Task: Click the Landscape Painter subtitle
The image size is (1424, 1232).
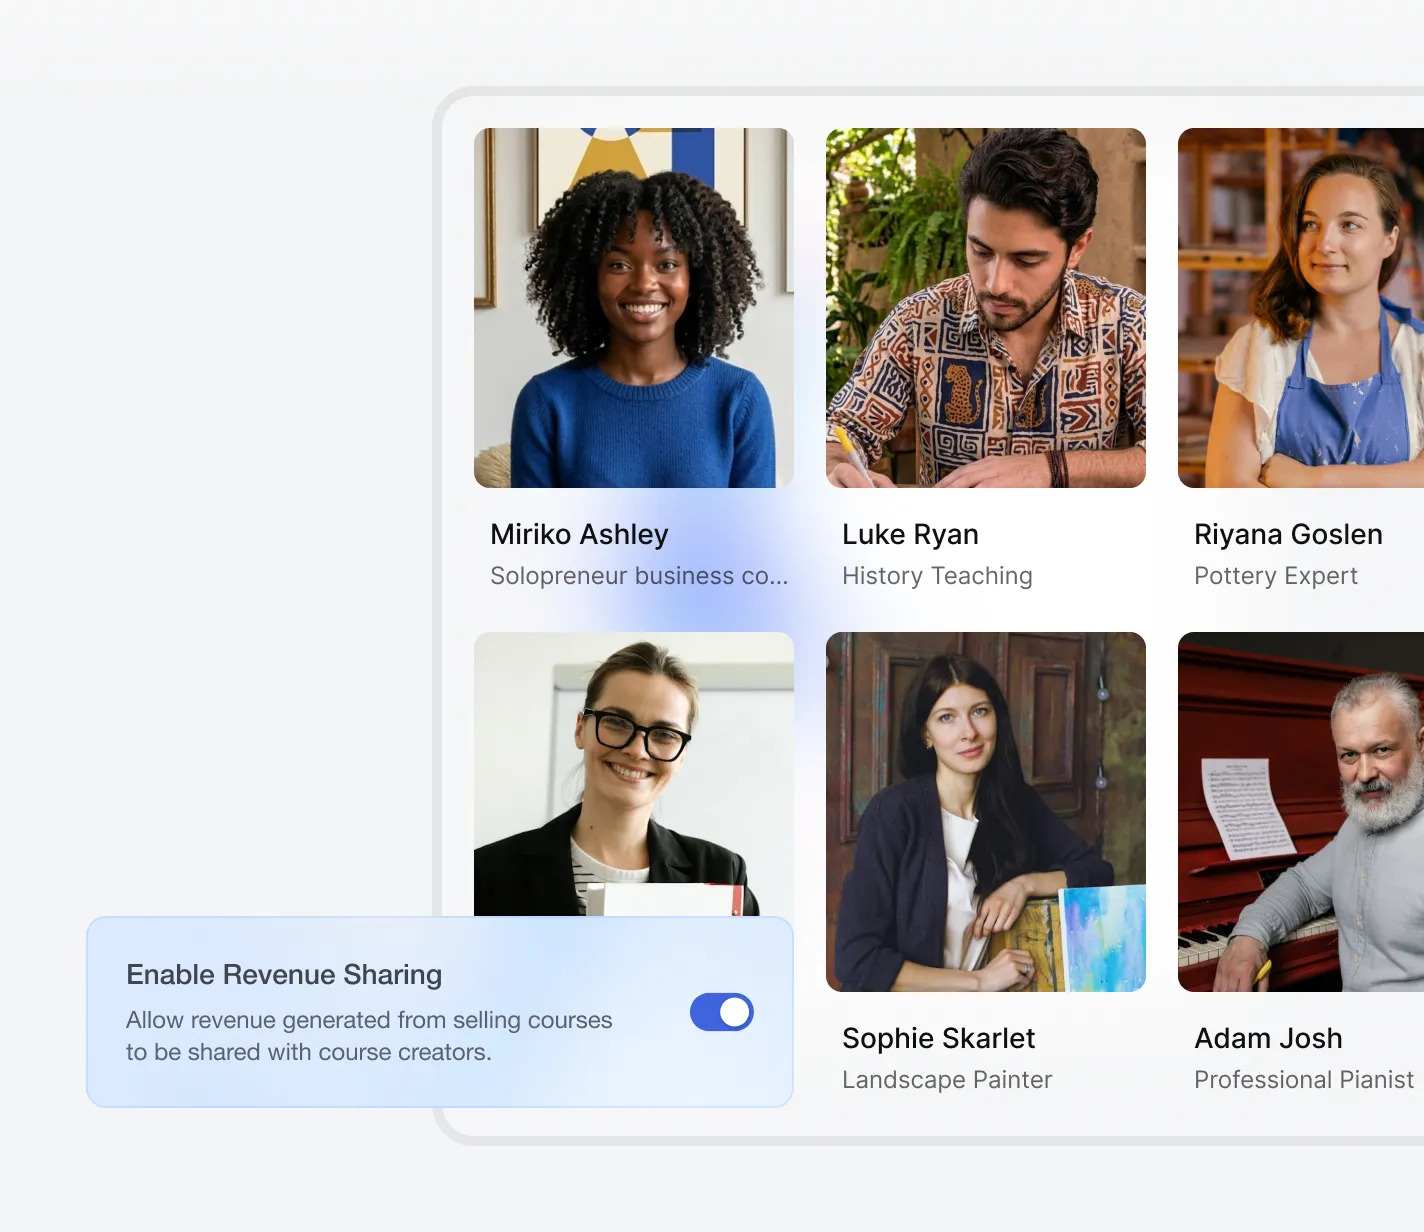Action: pyautogui.click(x=947, y=1080)
